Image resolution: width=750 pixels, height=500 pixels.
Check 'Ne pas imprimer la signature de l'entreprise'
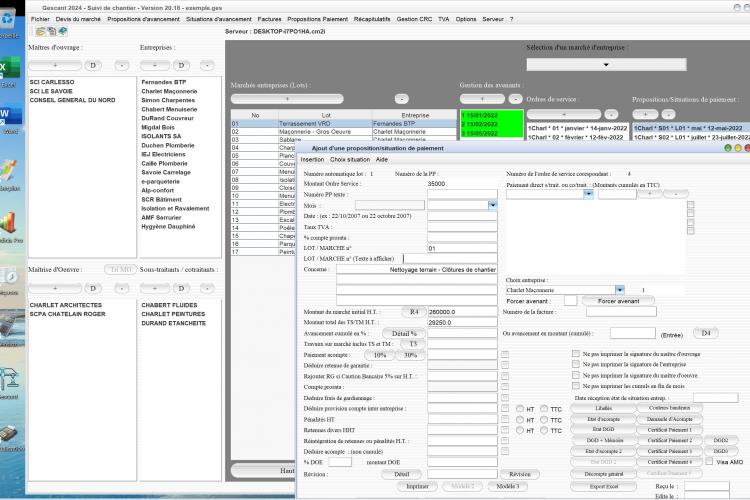tap(575, 364)
